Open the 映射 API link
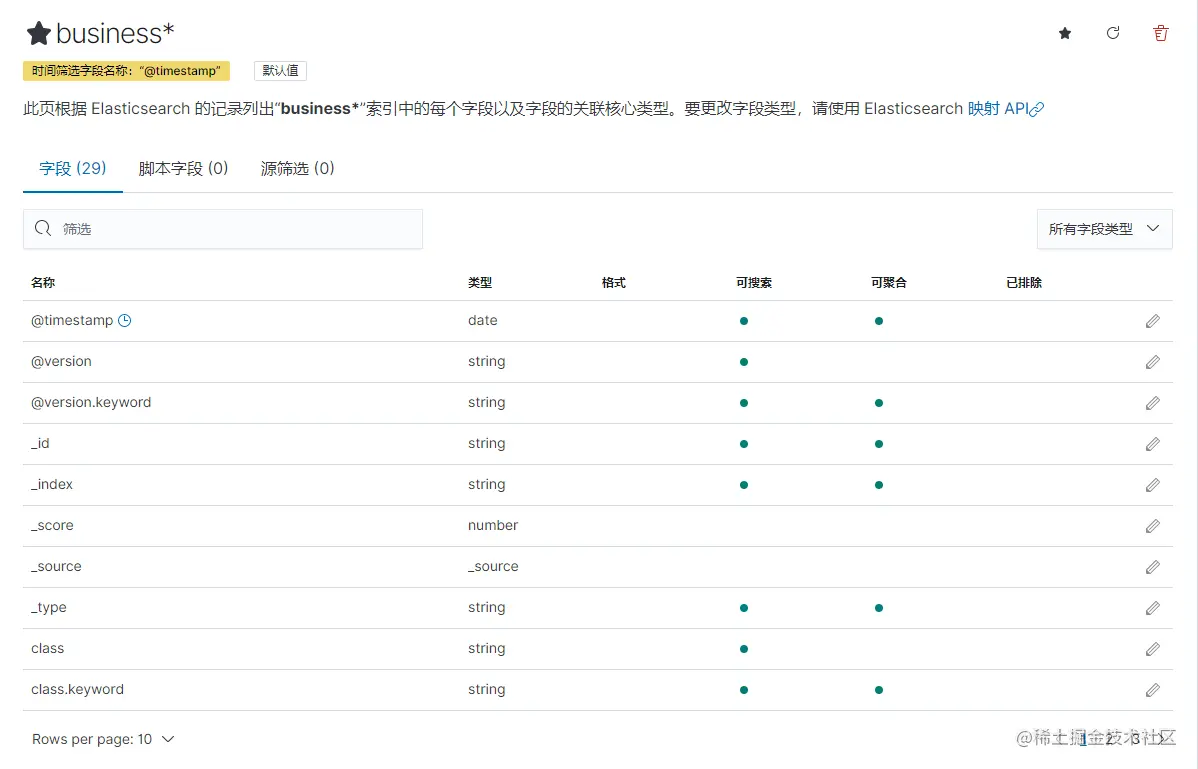 click(x=1005, y=108)
